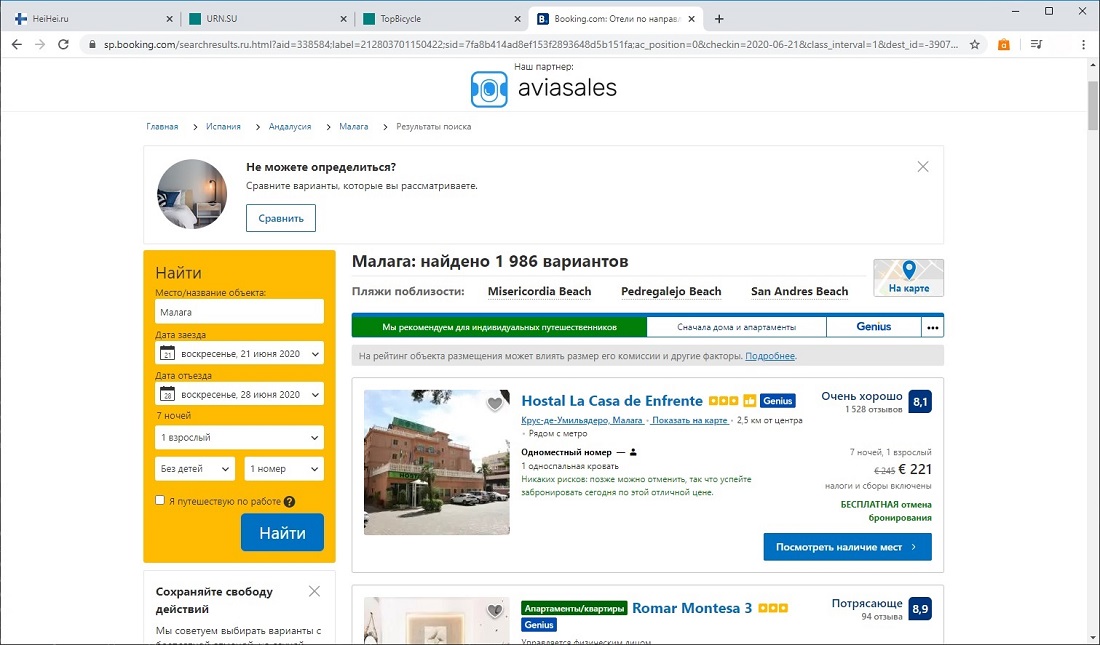Viewport: 1100px width, 645px height.
Task: Select 'Сначала дома и апартаменты' sort tab
Action: (737, 327)
